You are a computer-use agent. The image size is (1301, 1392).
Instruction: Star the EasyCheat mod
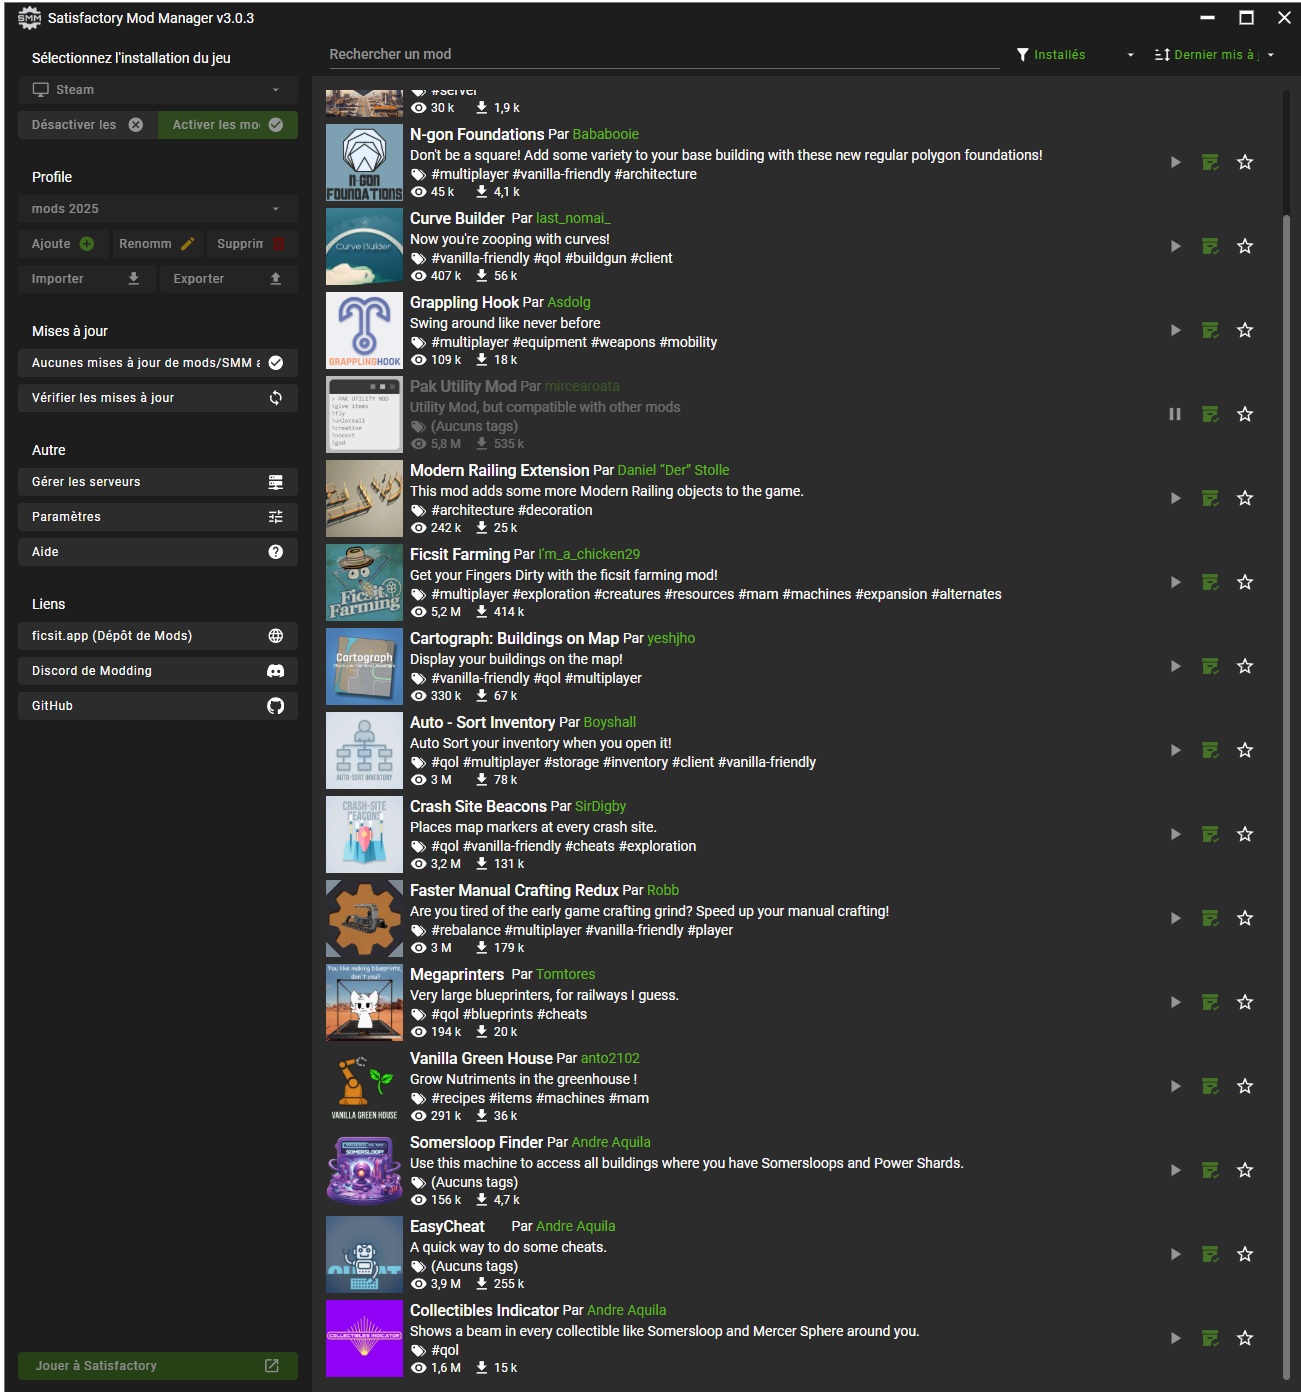(x=1245, y=1254)
